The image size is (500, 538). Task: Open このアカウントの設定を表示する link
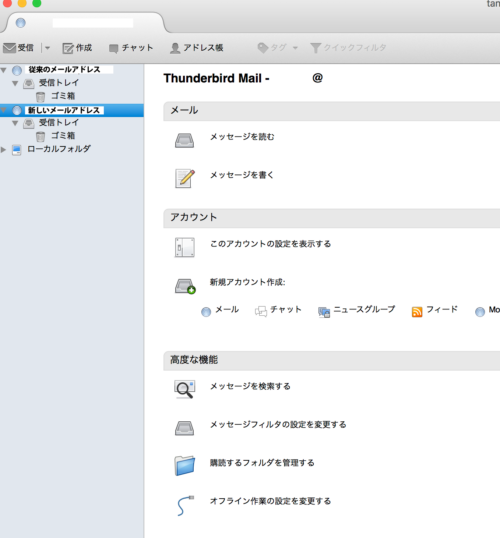point(270,244)
